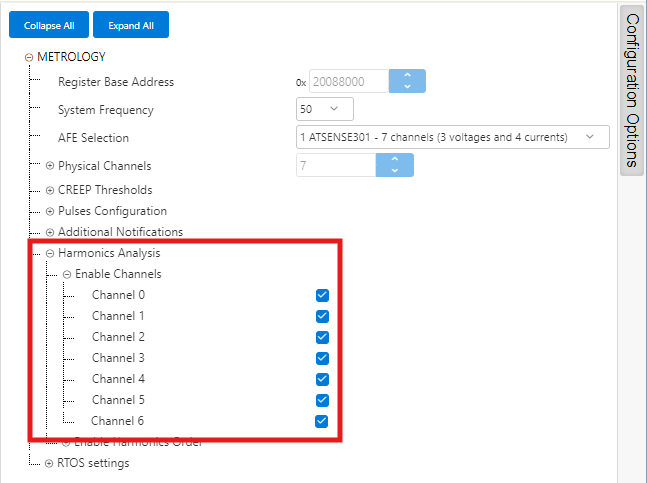Screen dimensions: 647x483
Task: Toggle the Channel 6 checkbox
Action: [322, 421]
